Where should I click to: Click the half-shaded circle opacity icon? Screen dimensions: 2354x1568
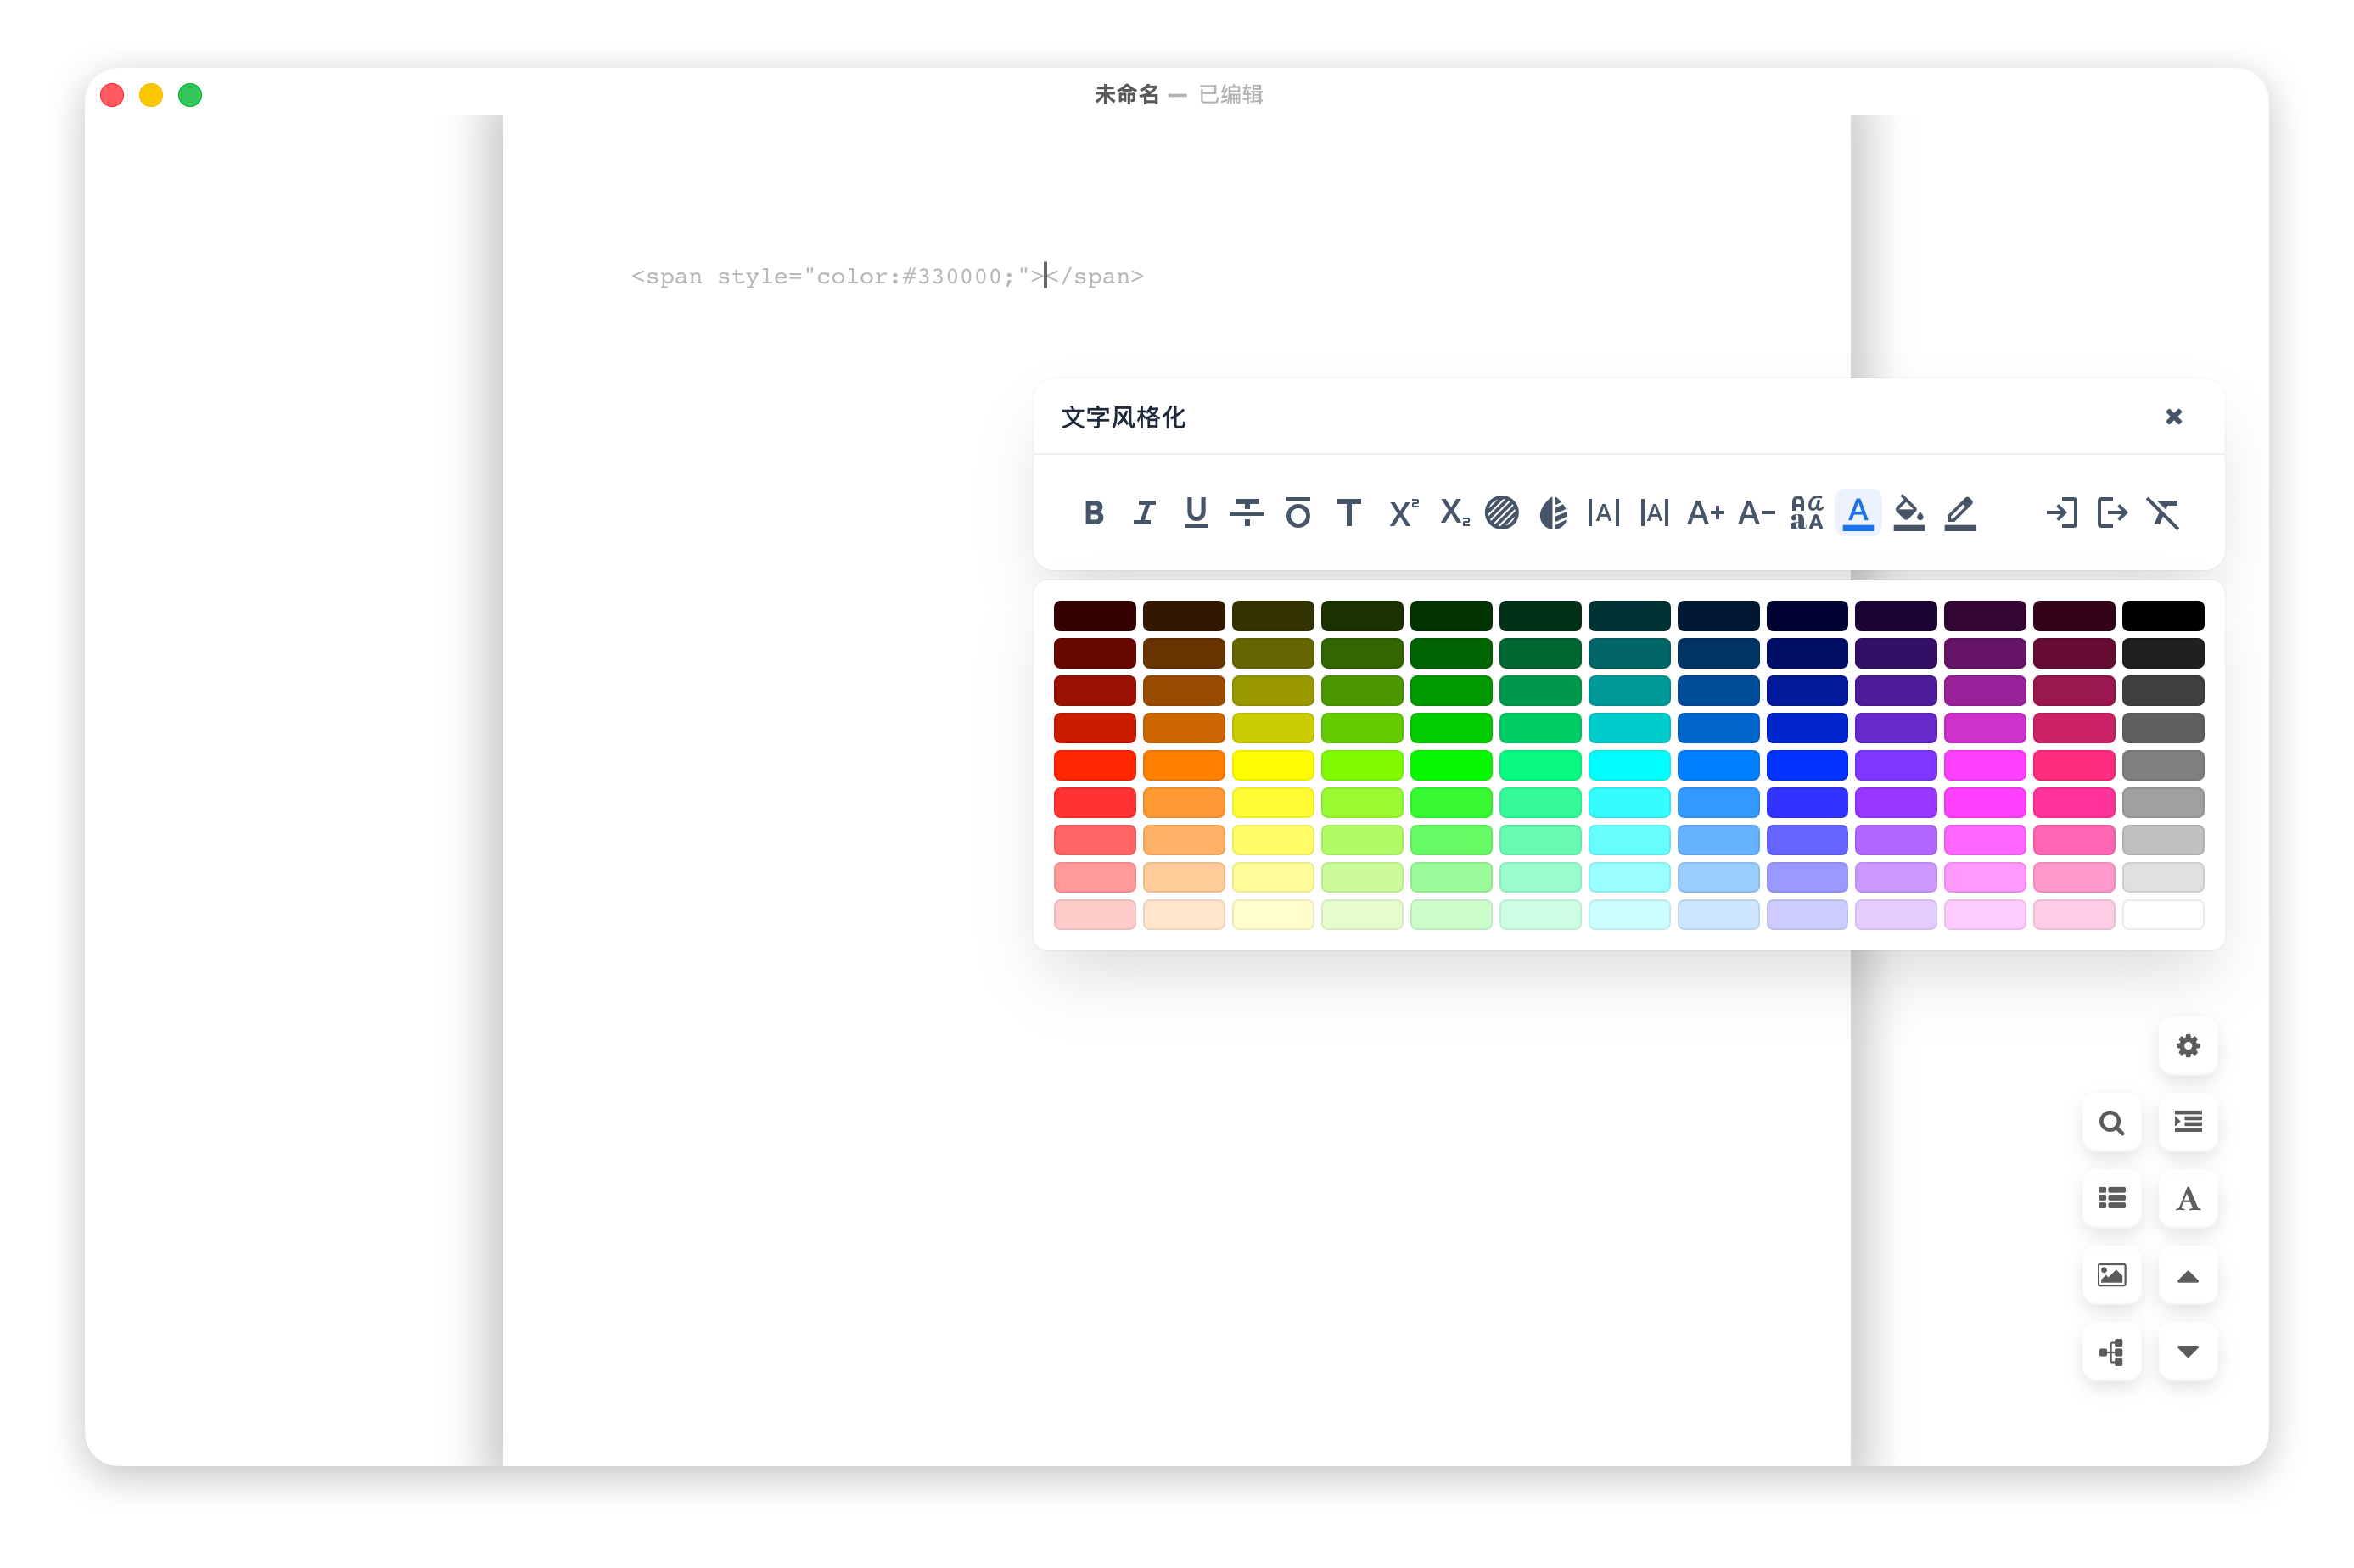tap(1553, 513)
